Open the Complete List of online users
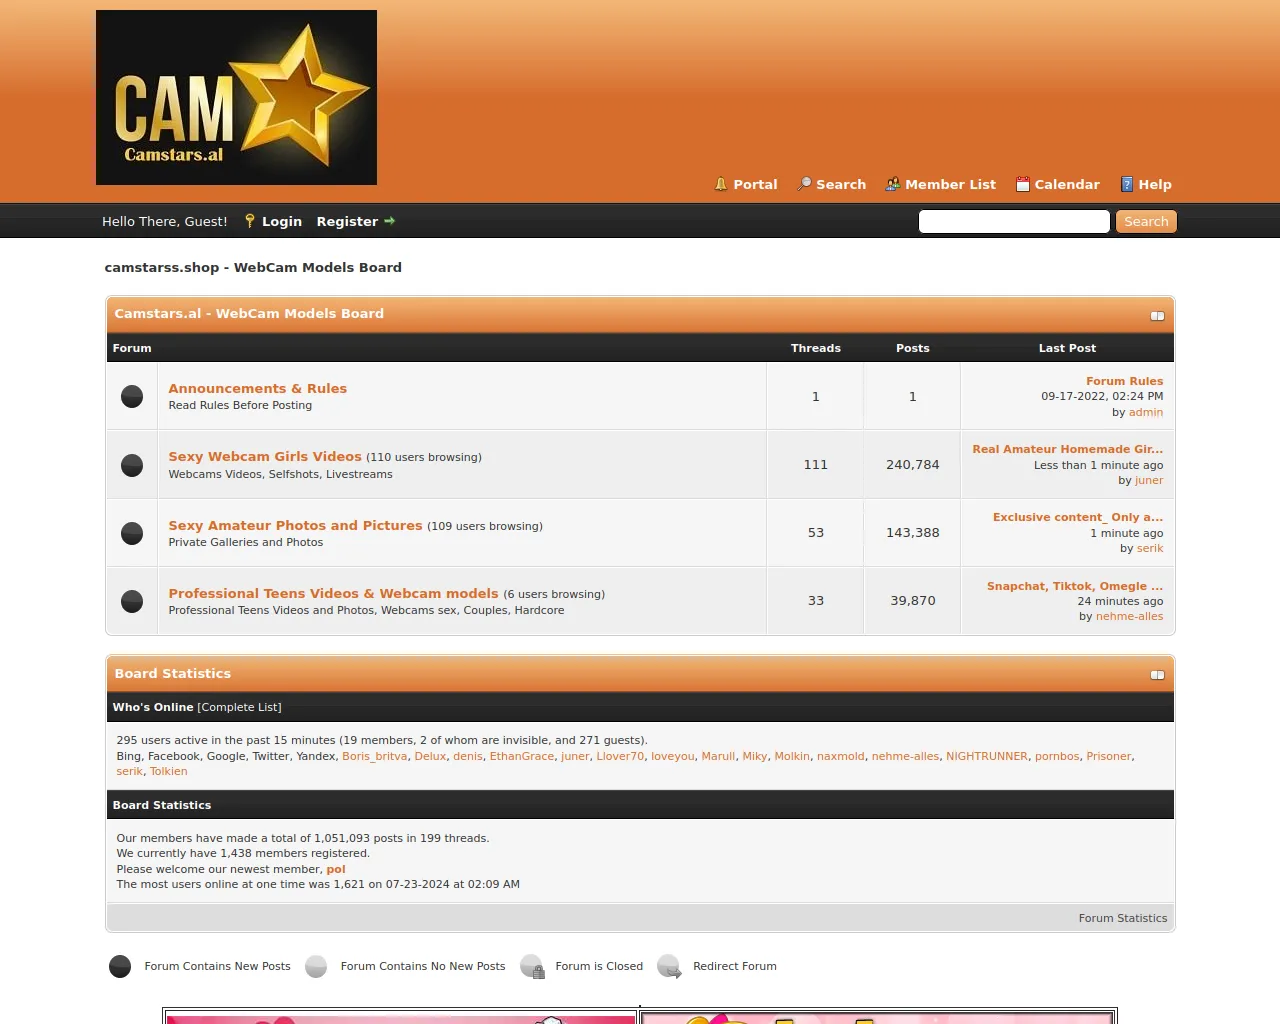 [x=238, y=707]
